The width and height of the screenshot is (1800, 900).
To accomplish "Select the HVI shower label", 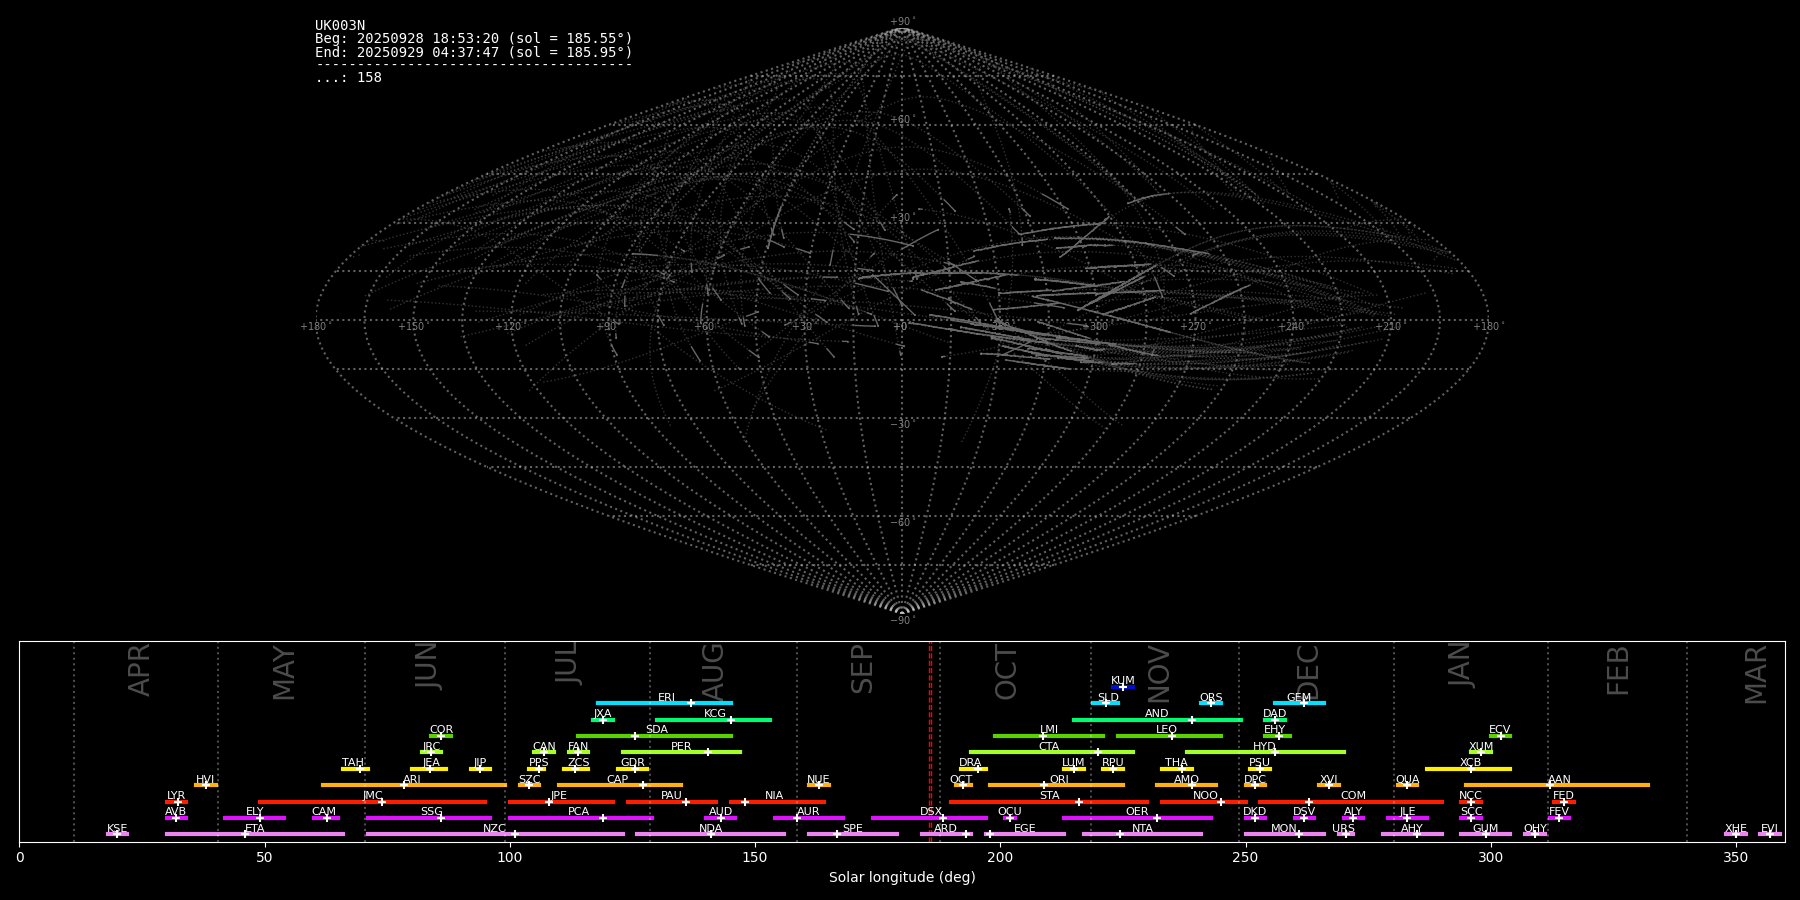I will (x=205, y=779).
